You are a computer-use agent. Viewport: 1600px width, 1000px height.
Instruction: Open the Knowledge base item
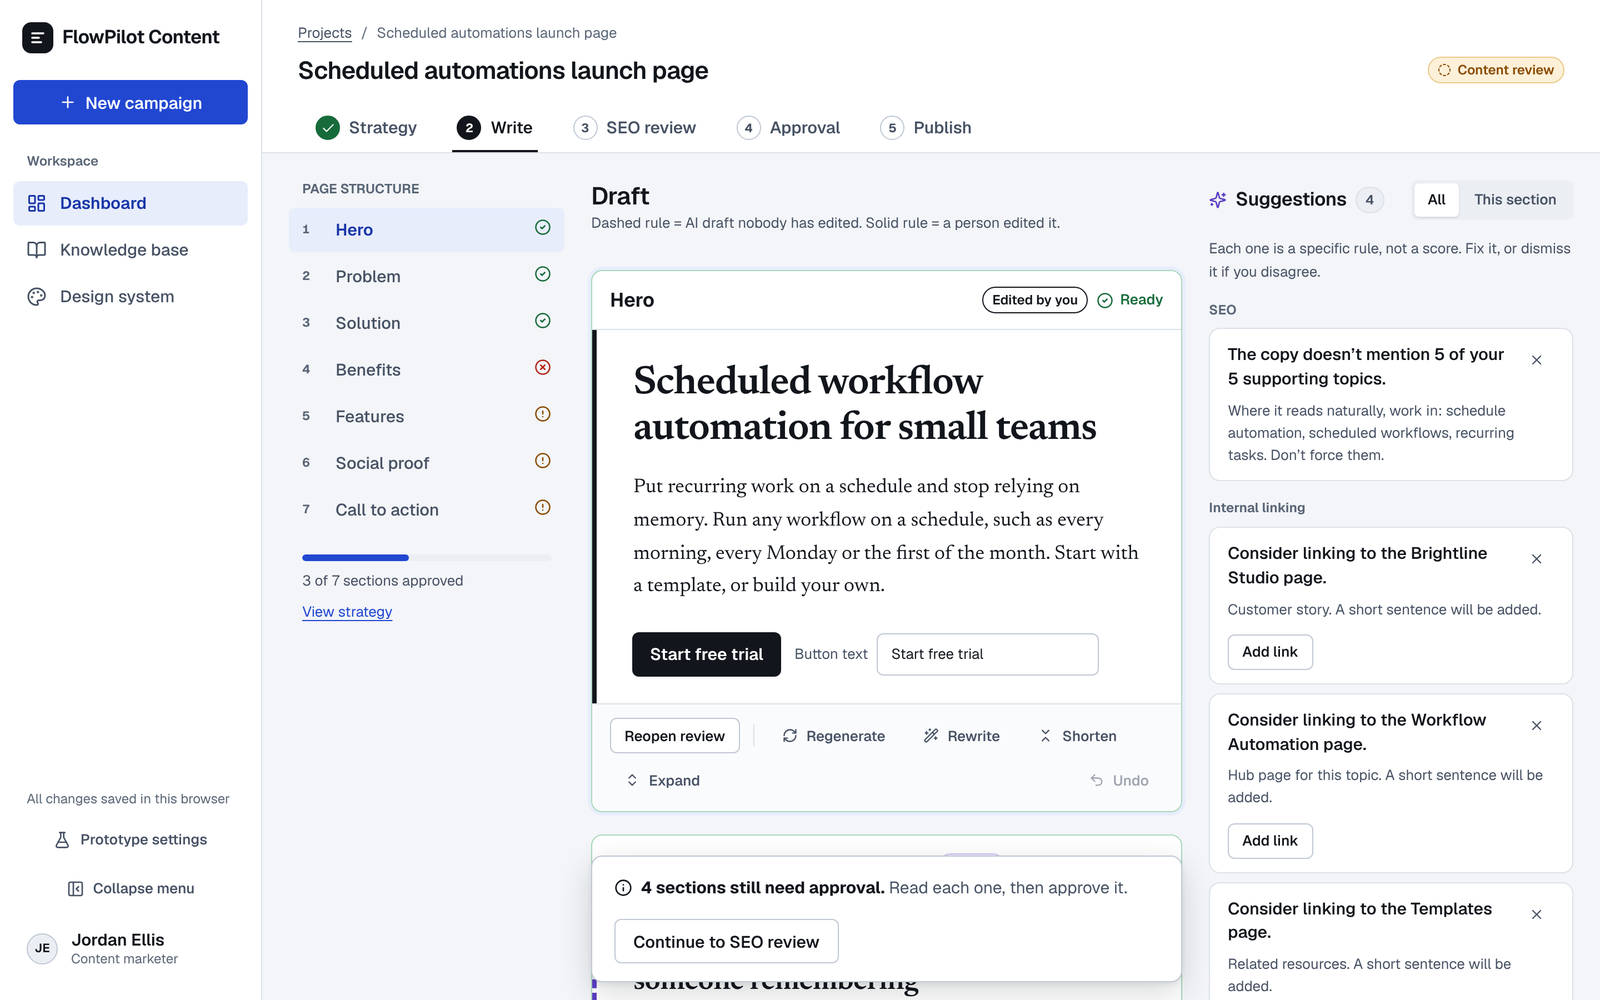click(130, 250)
